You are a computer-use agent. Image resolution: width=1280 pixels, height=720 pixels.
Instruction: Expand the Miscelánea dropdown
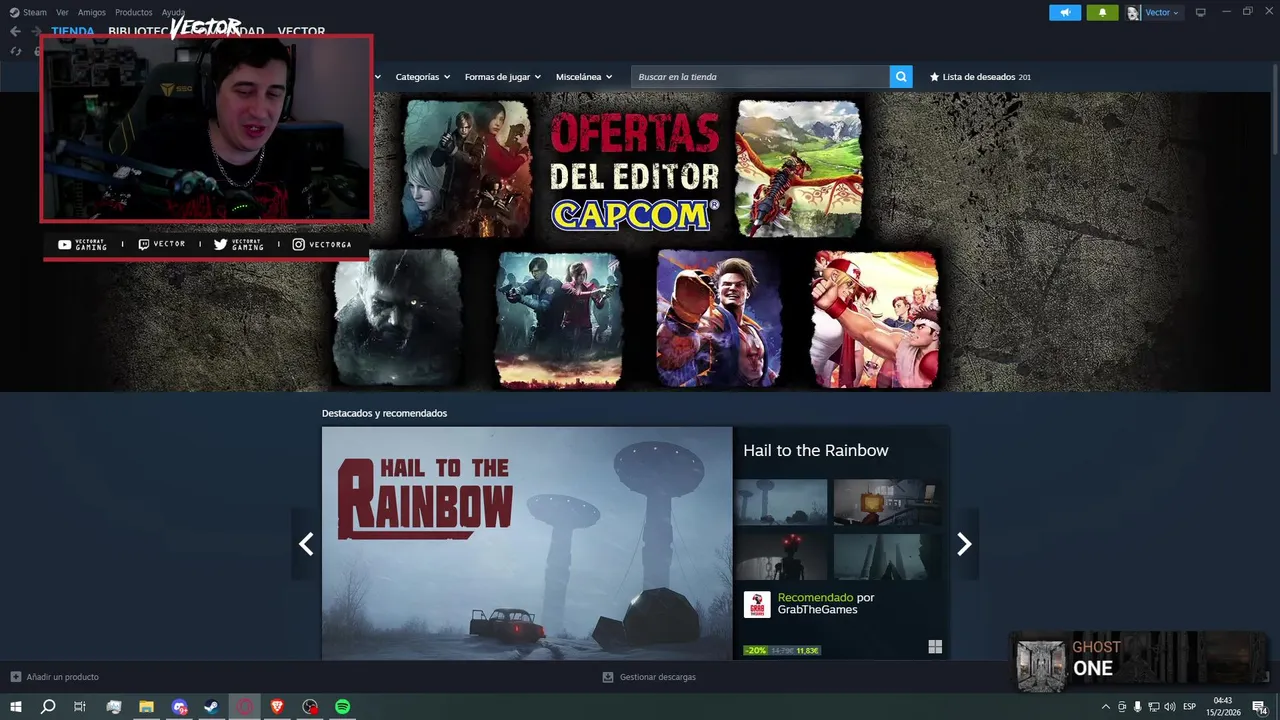point(585,77)
